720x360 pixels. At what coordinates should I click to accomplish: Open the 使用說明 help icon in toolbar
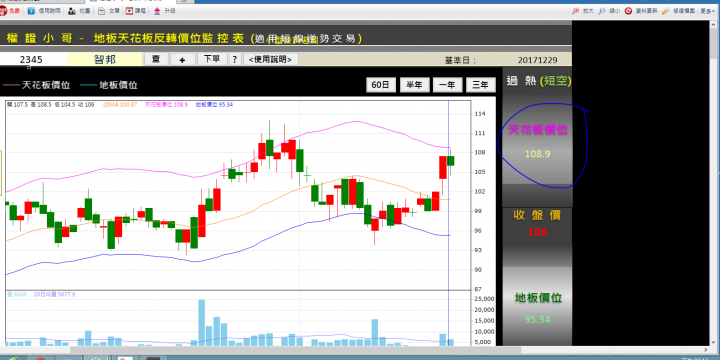[x=31, y=11]
